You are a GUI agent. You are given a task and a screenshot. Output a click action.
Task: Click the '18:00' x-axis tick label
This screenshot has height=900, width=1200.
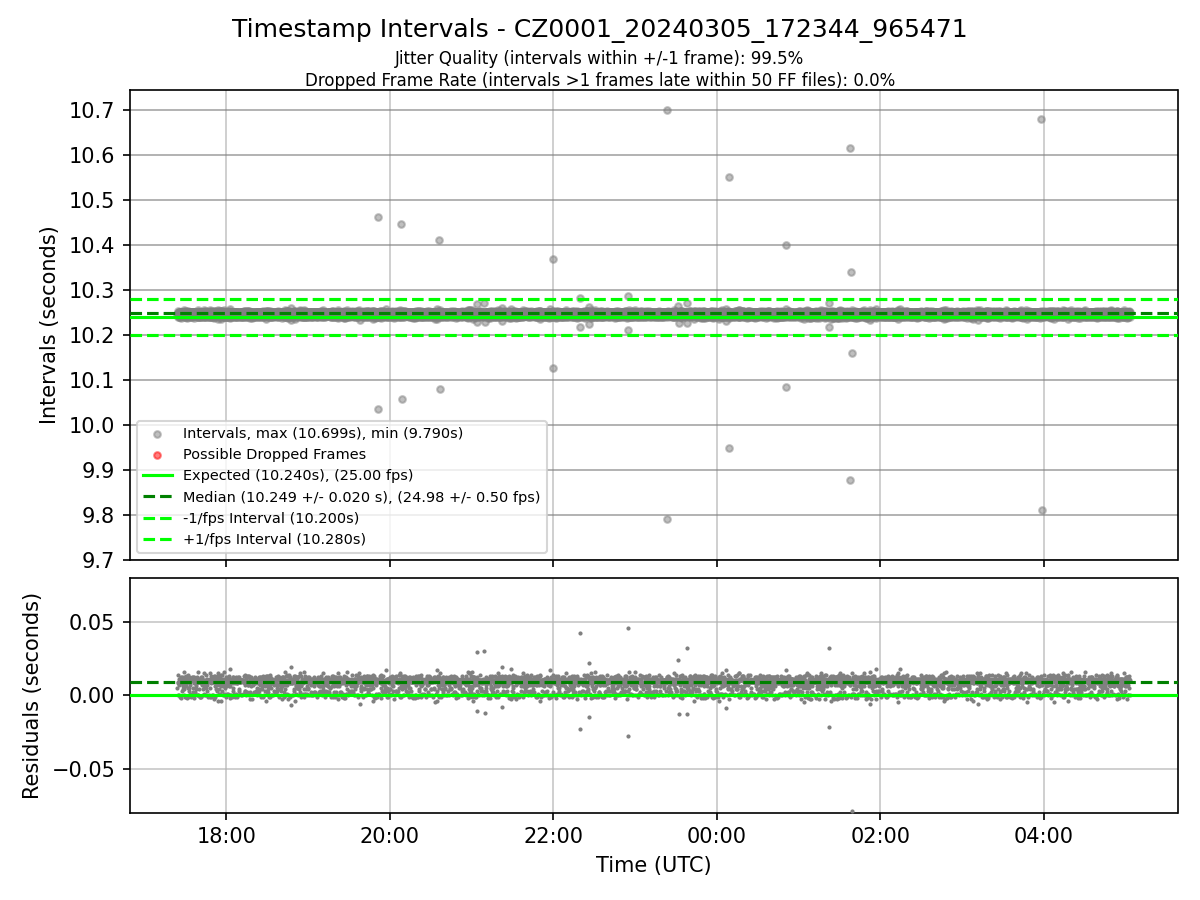pos(226,834)
